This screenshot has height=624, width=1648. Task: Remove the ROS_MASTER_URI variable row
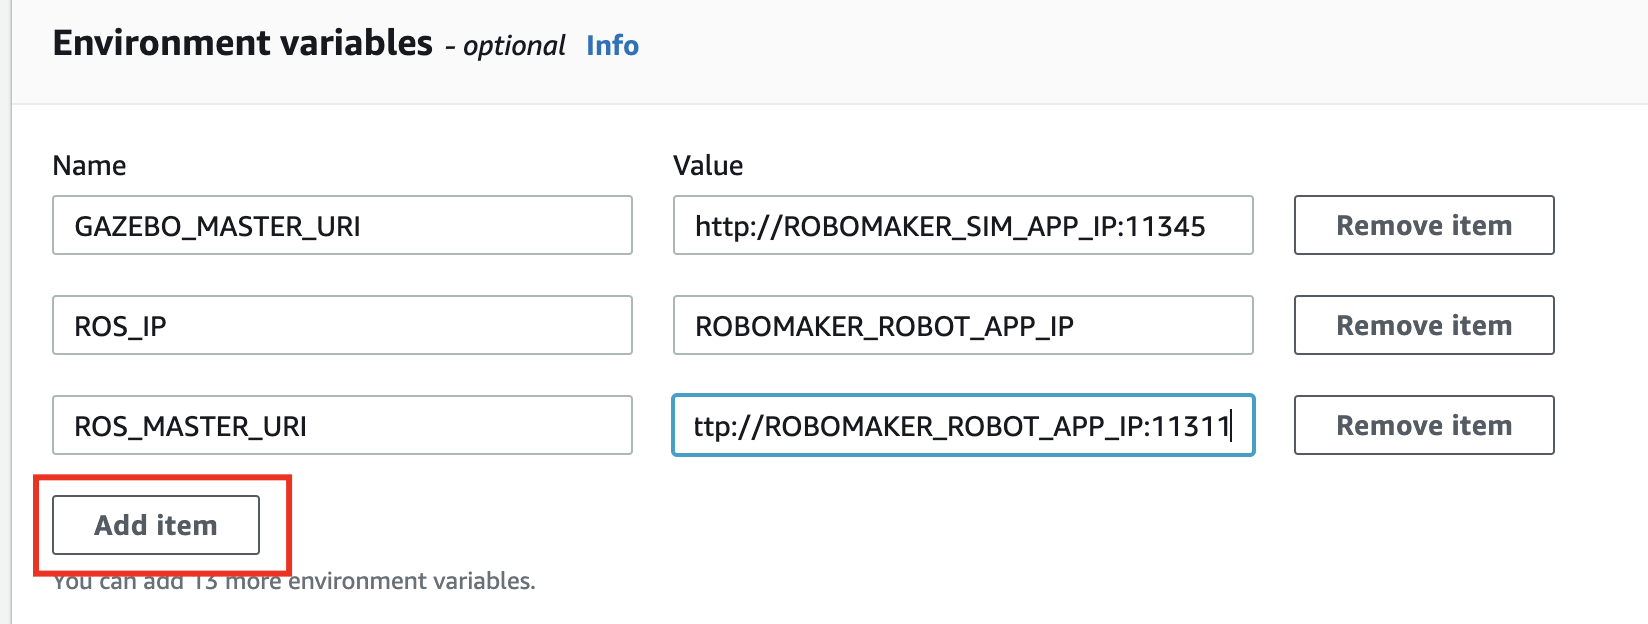[x=1423, y=425]
